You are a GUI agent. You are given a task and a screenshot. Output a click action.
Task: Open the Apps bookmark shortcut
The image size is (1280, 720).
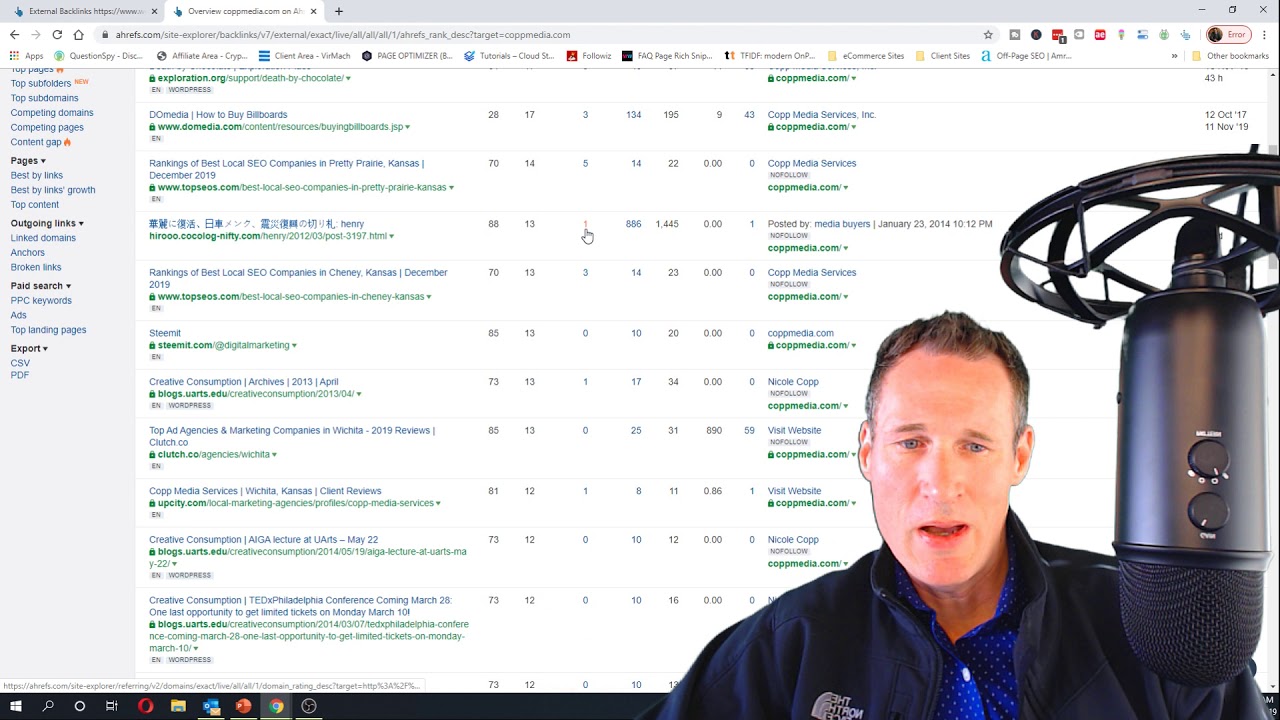pyautogui.click(x=27, y=56)
